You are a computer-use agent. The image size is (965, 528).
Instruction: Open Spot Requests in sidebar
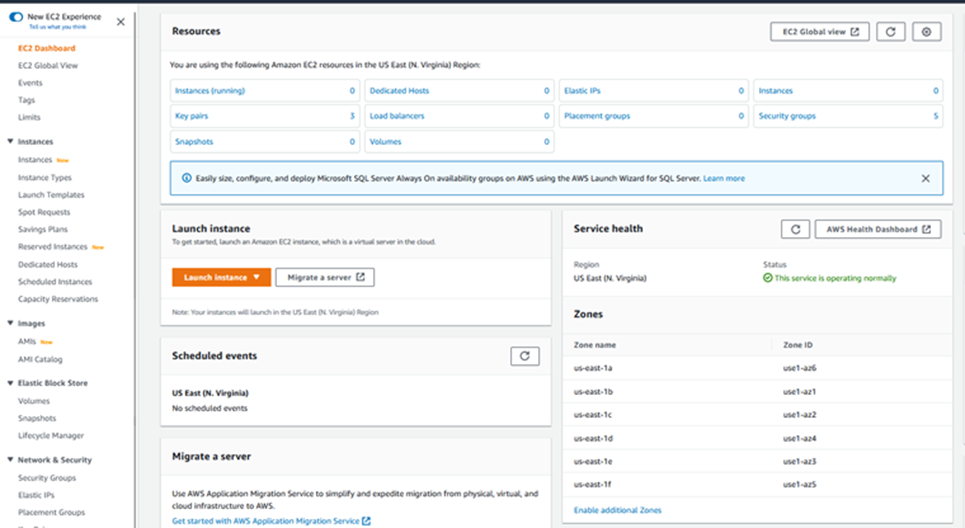44,212
